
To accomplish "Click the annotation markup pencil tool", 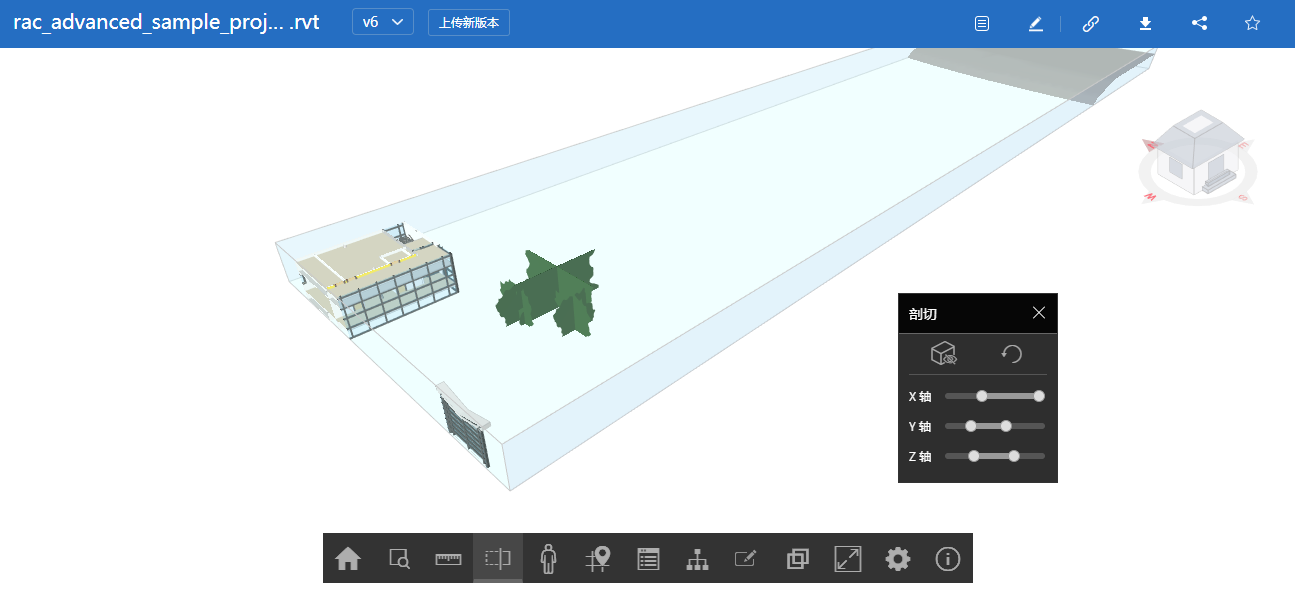I will pyautogui.click(x=746, y=559).
